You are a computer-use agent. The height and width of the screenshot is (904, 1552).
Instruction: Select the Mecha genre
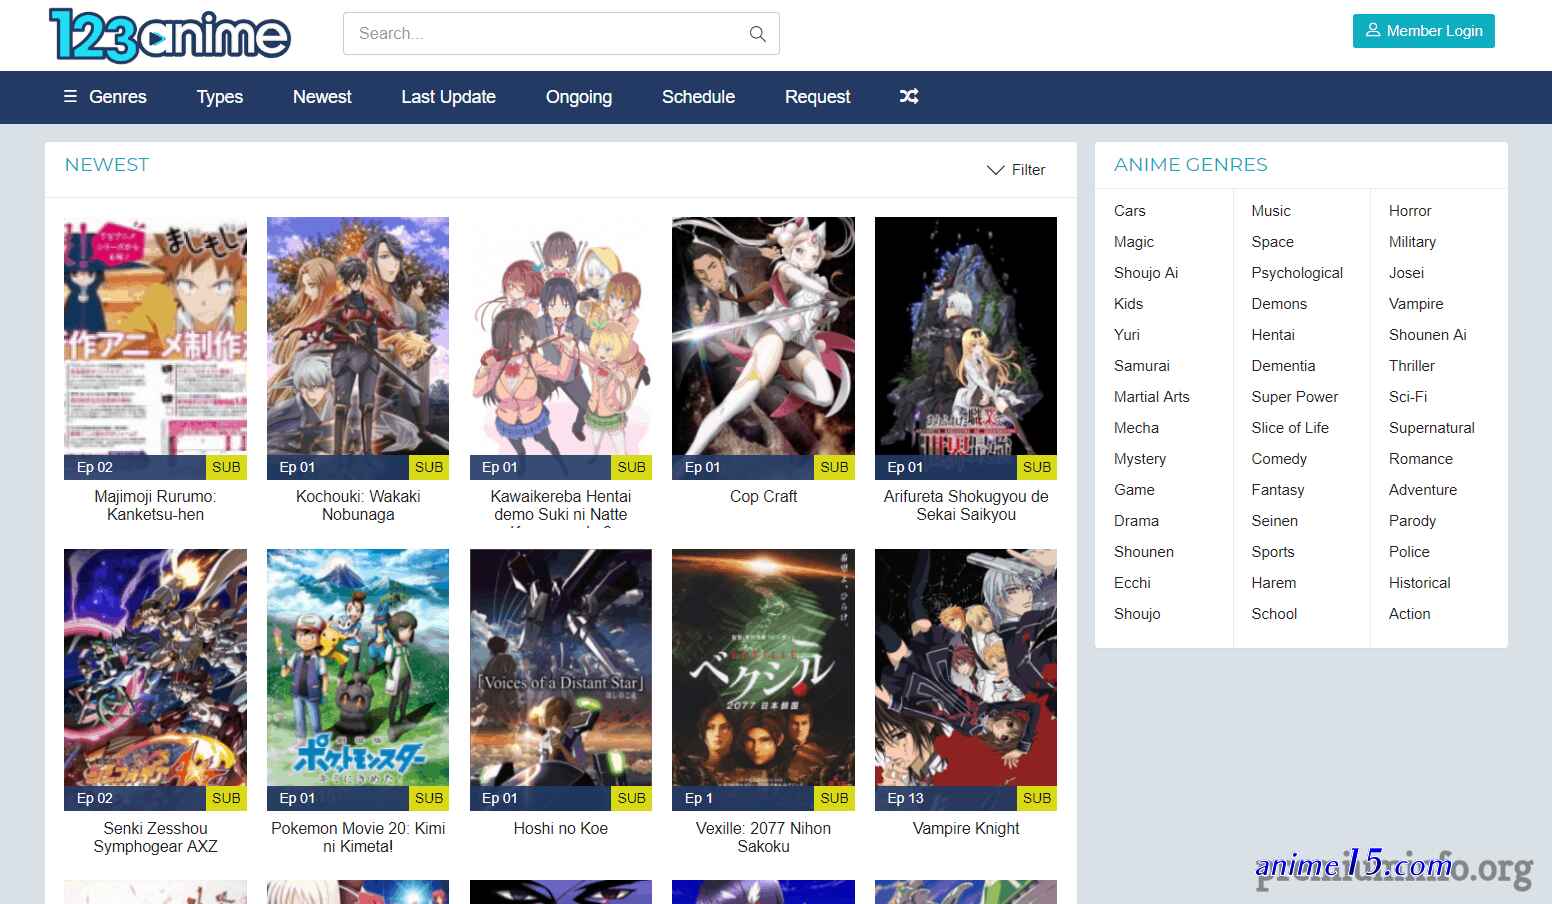(1136, 428)
